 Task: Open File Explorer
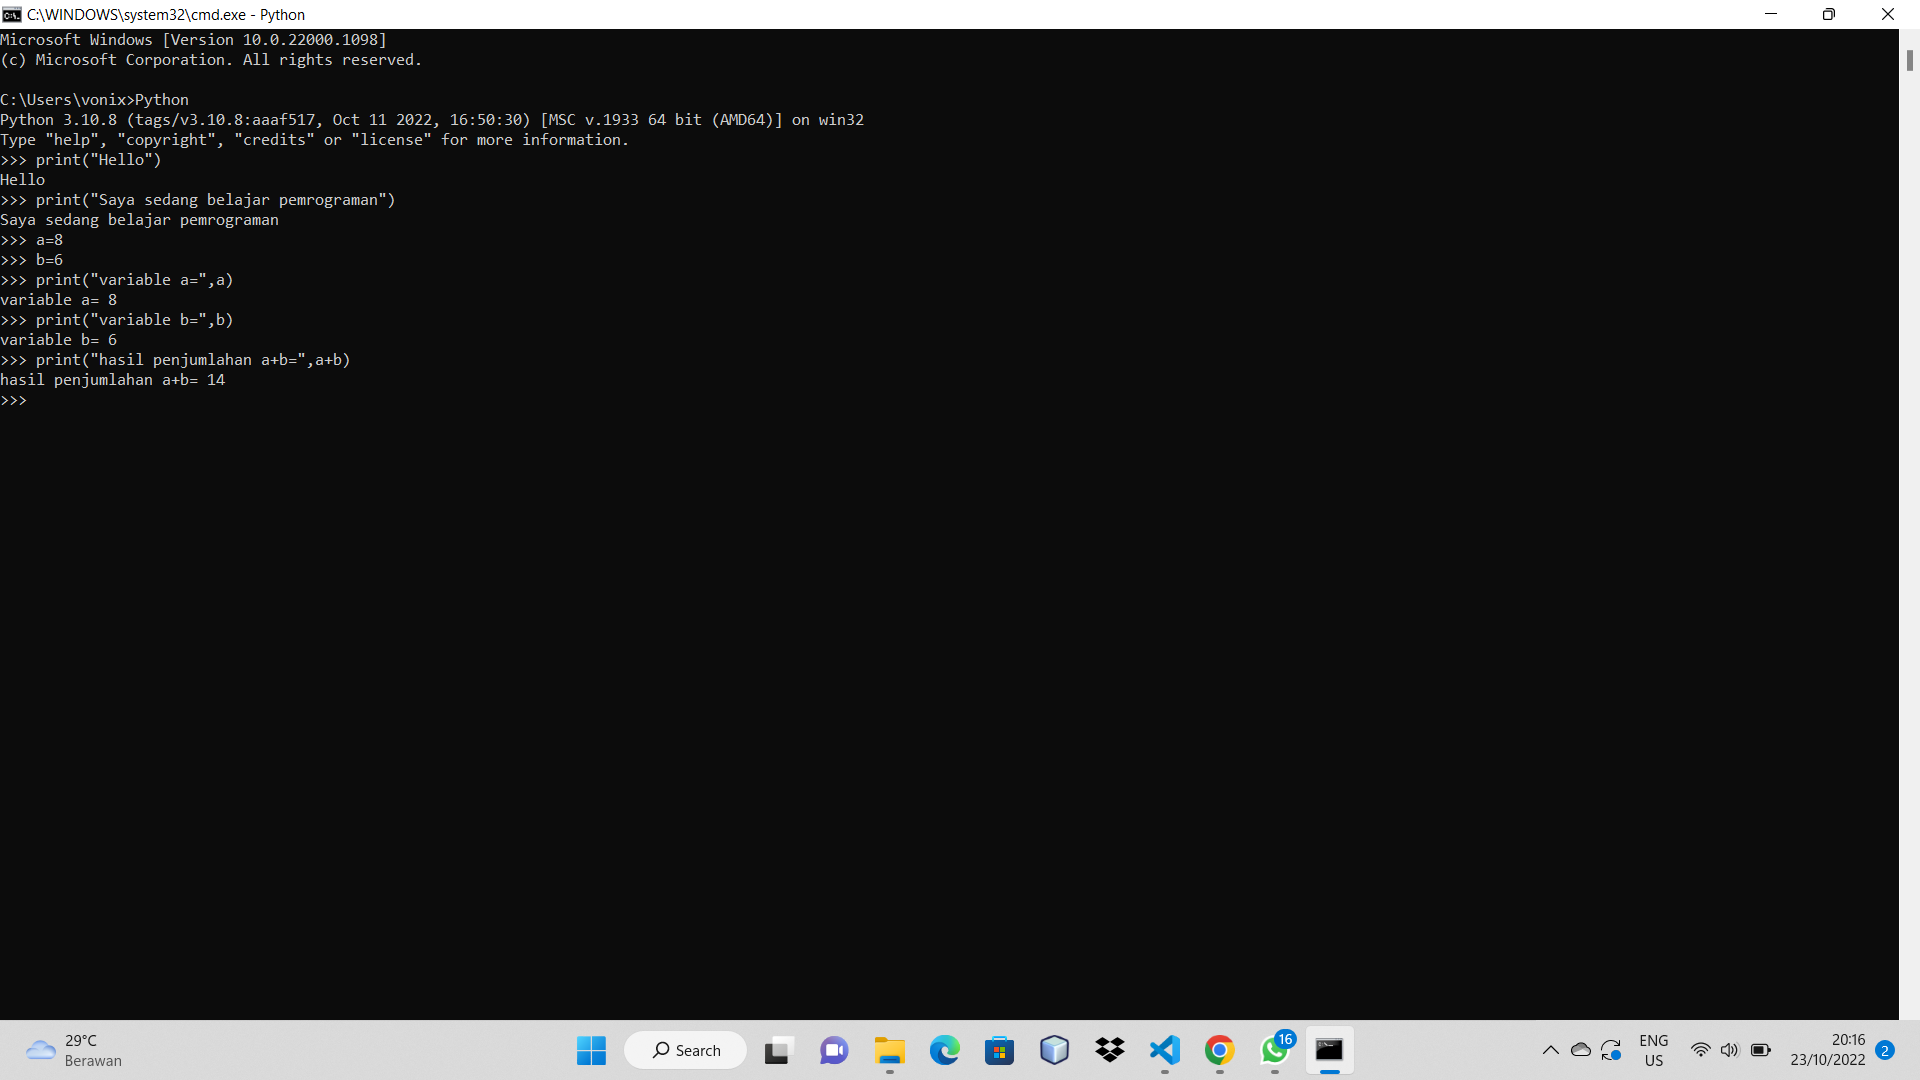point(890,1050)
